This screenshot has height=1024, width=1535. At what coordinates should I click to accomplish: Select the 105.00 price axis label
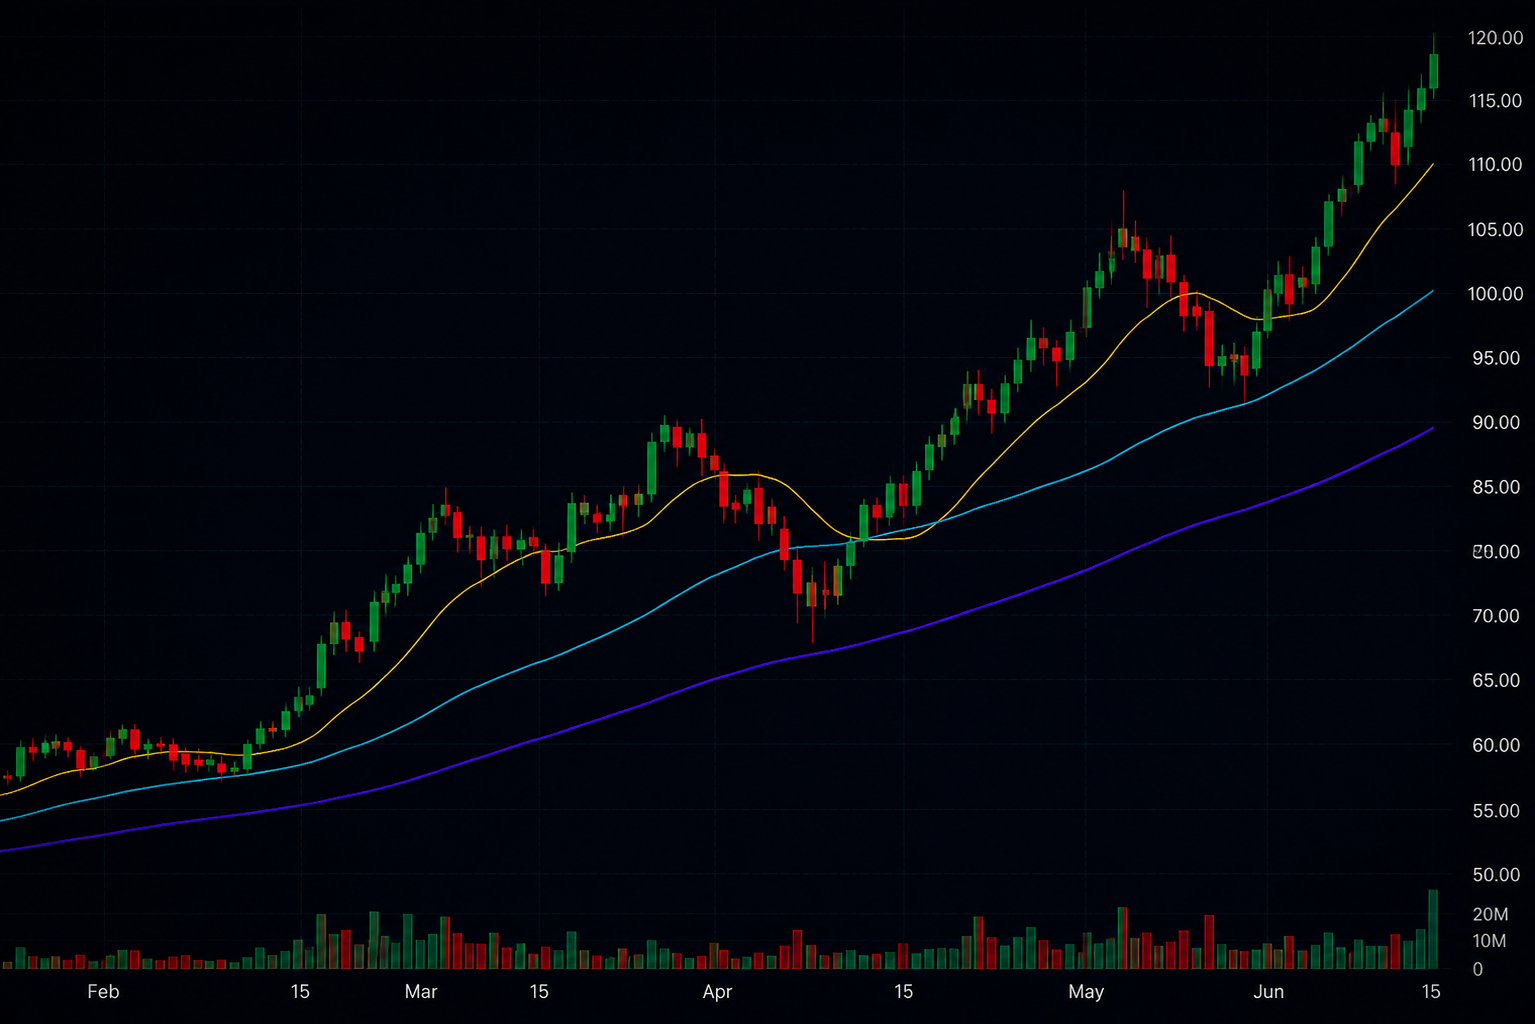1495,230
